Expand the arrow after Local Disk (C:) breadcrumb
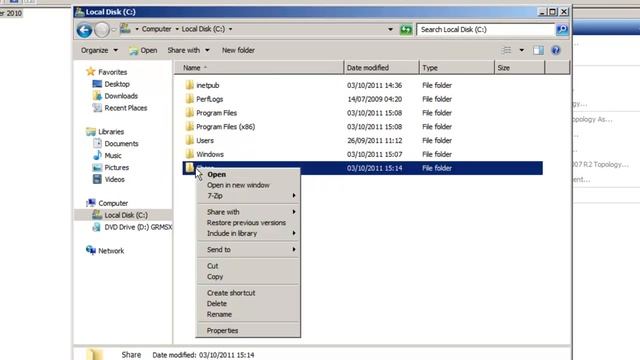The image size is (640, 360). pos(230,29)
